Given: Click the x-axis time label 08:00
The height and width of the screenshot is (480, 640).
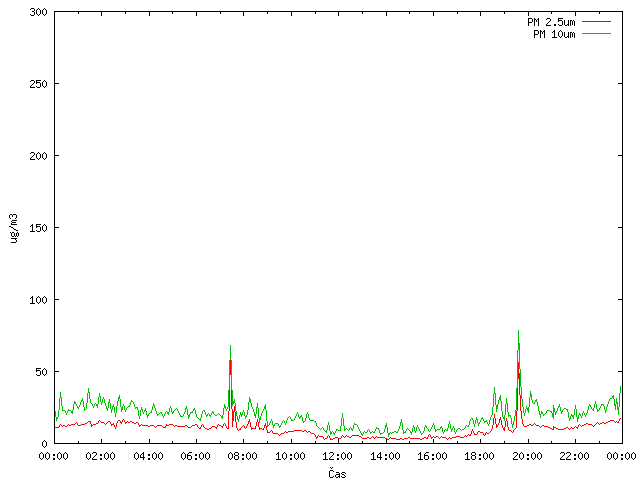Looking at the screenshot, I should pos(242,456).
